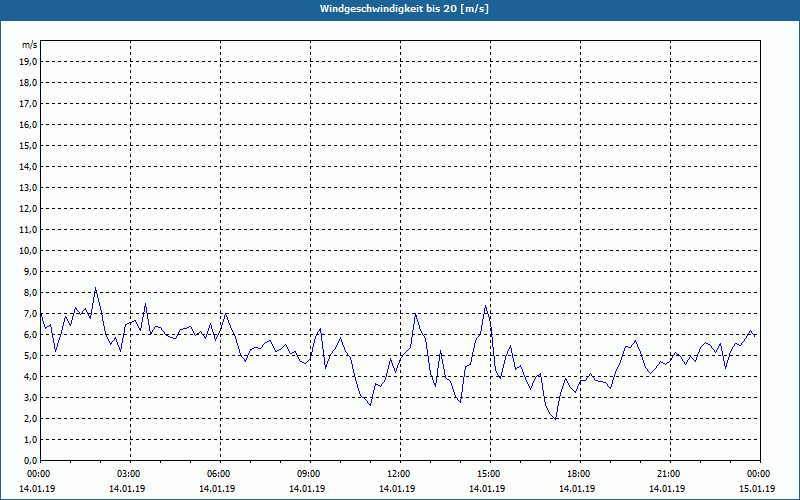Click the '4,0' y-axis value
Image resolution: width=800 pixels, height=500 pixels.
[30, 377]
